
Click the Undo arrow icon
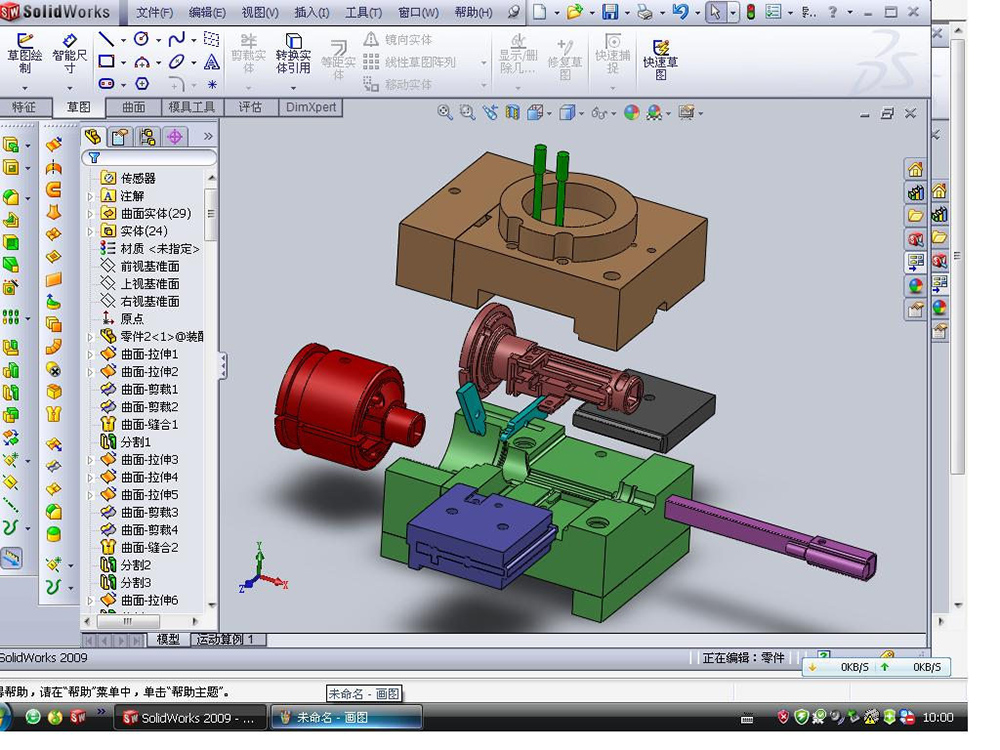point(680,11)
